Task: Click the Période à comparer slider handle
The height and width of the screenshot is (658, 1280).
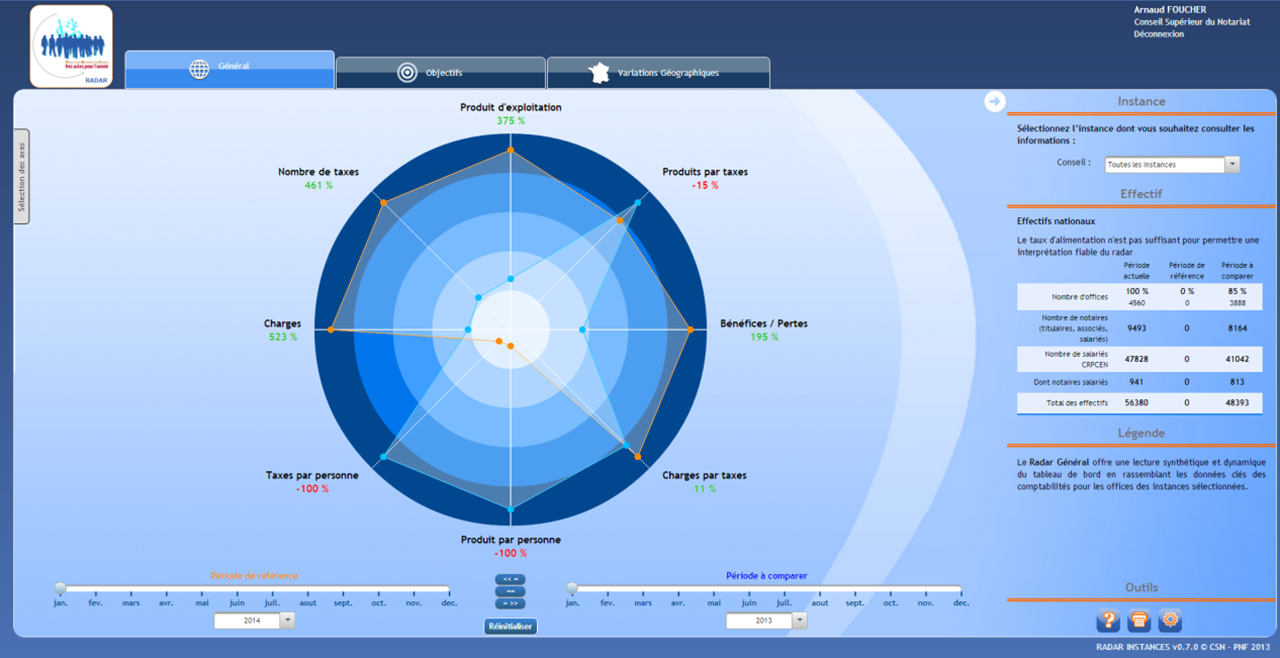Action: coord(572,588)
